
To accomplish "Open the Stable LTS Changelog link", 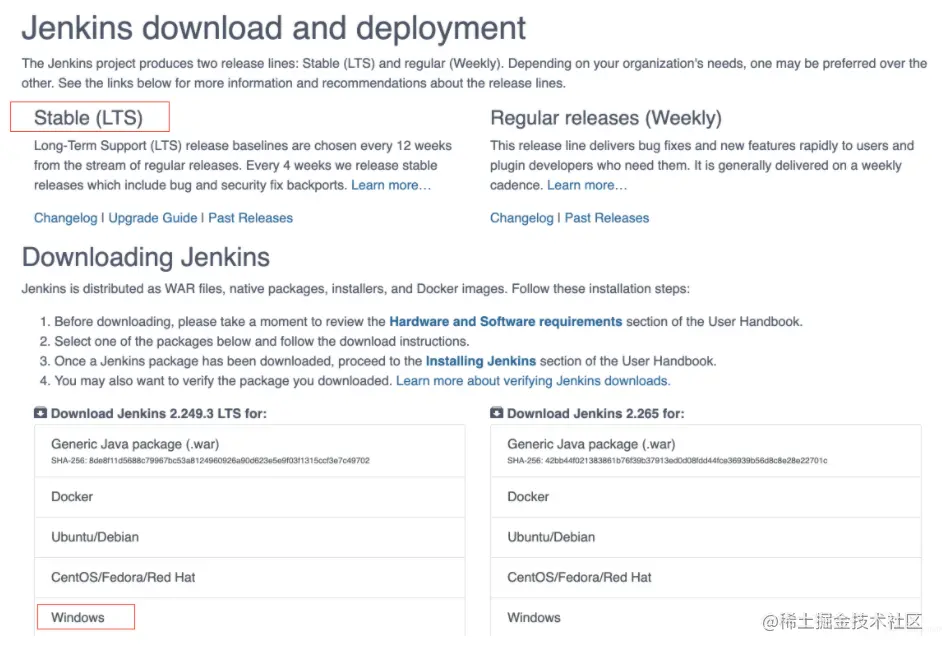I will tap(65, 218).
